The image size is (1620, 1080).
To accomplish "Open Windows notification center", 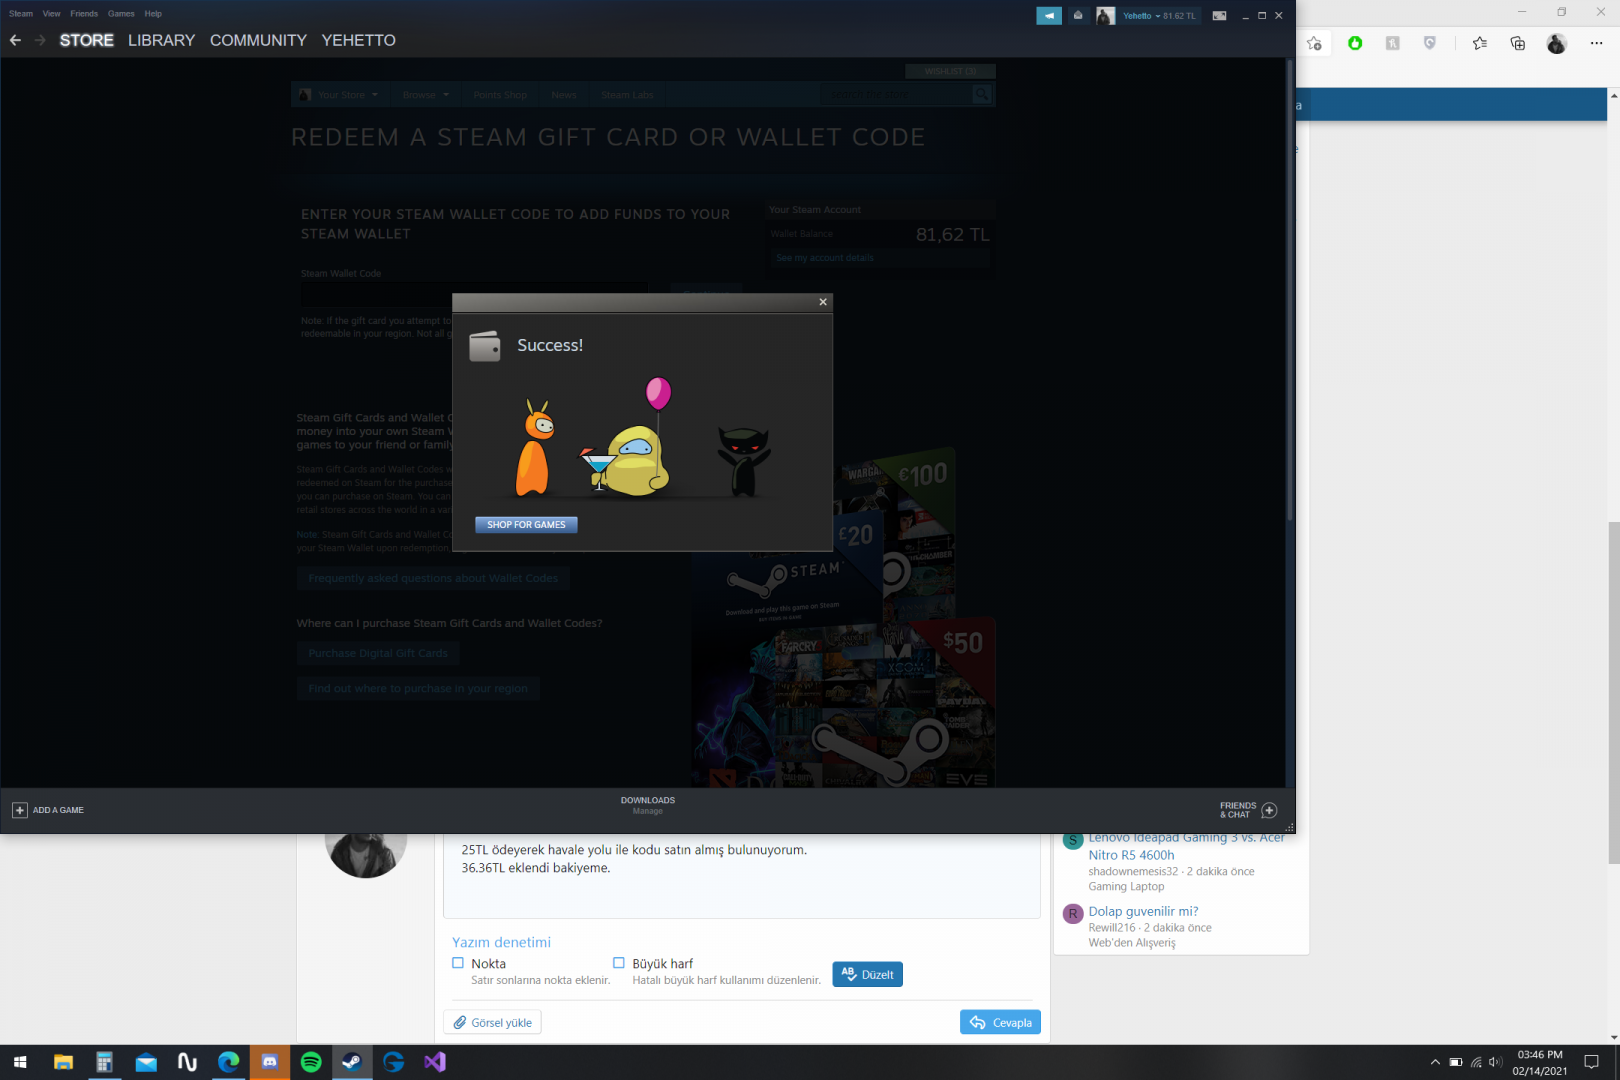I will 1592,1062.
